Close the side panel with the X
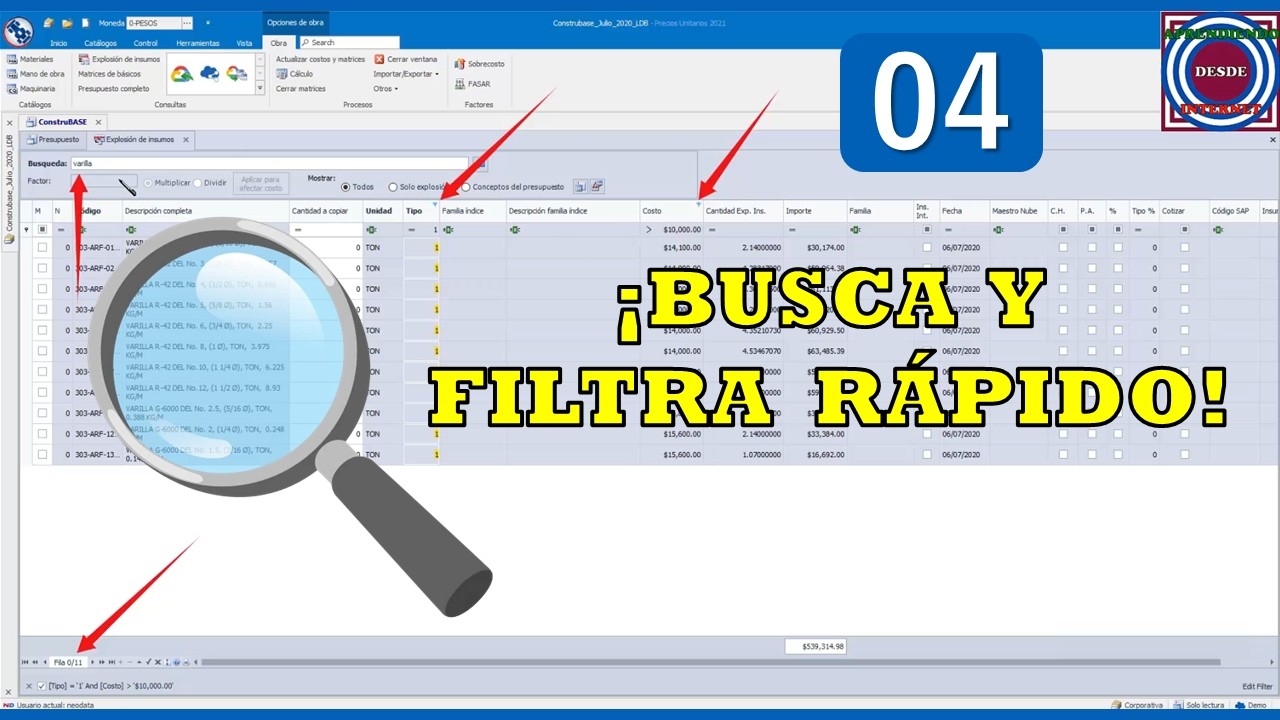 click(9, 123)
